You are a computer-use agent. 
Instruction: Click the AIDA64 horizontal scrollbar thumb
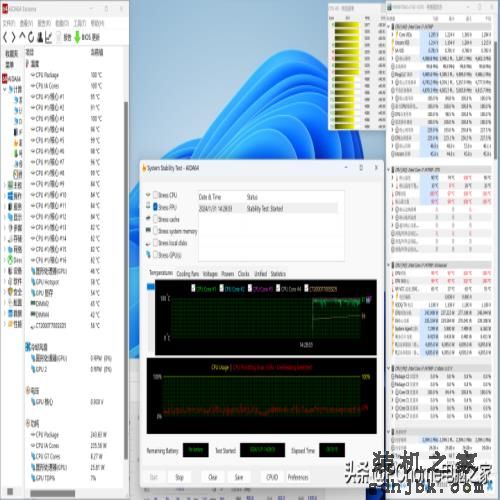(52, 493)
